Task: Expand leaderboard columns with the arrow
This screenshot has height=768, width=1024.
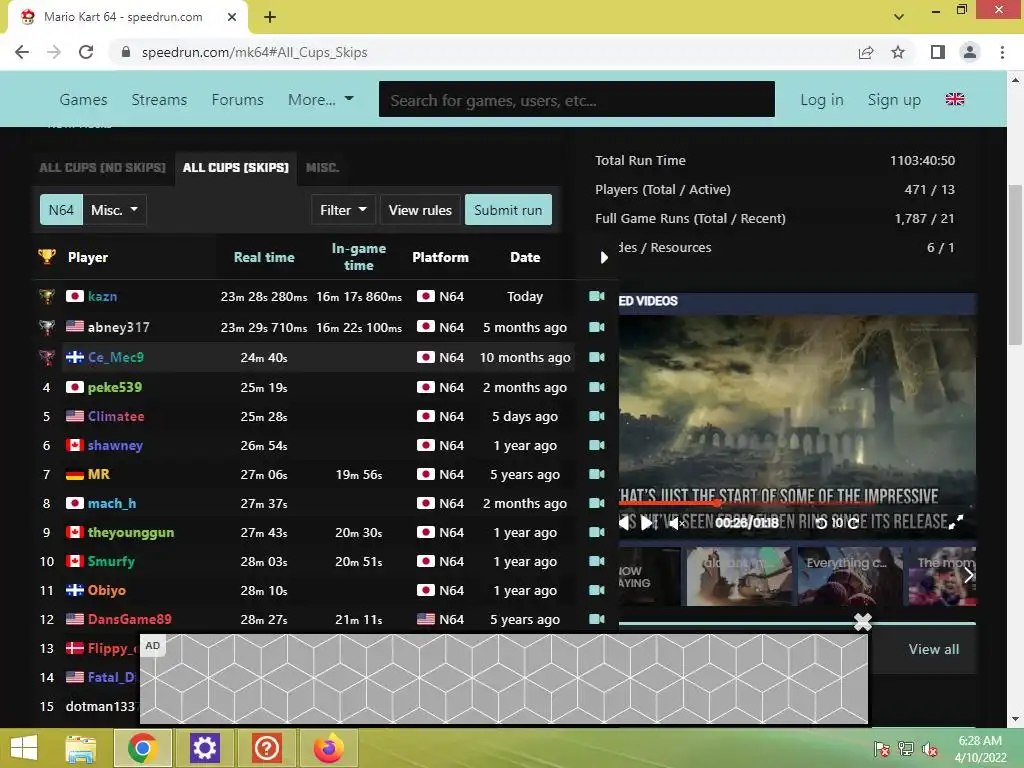Action: click(x=604, y=257)
